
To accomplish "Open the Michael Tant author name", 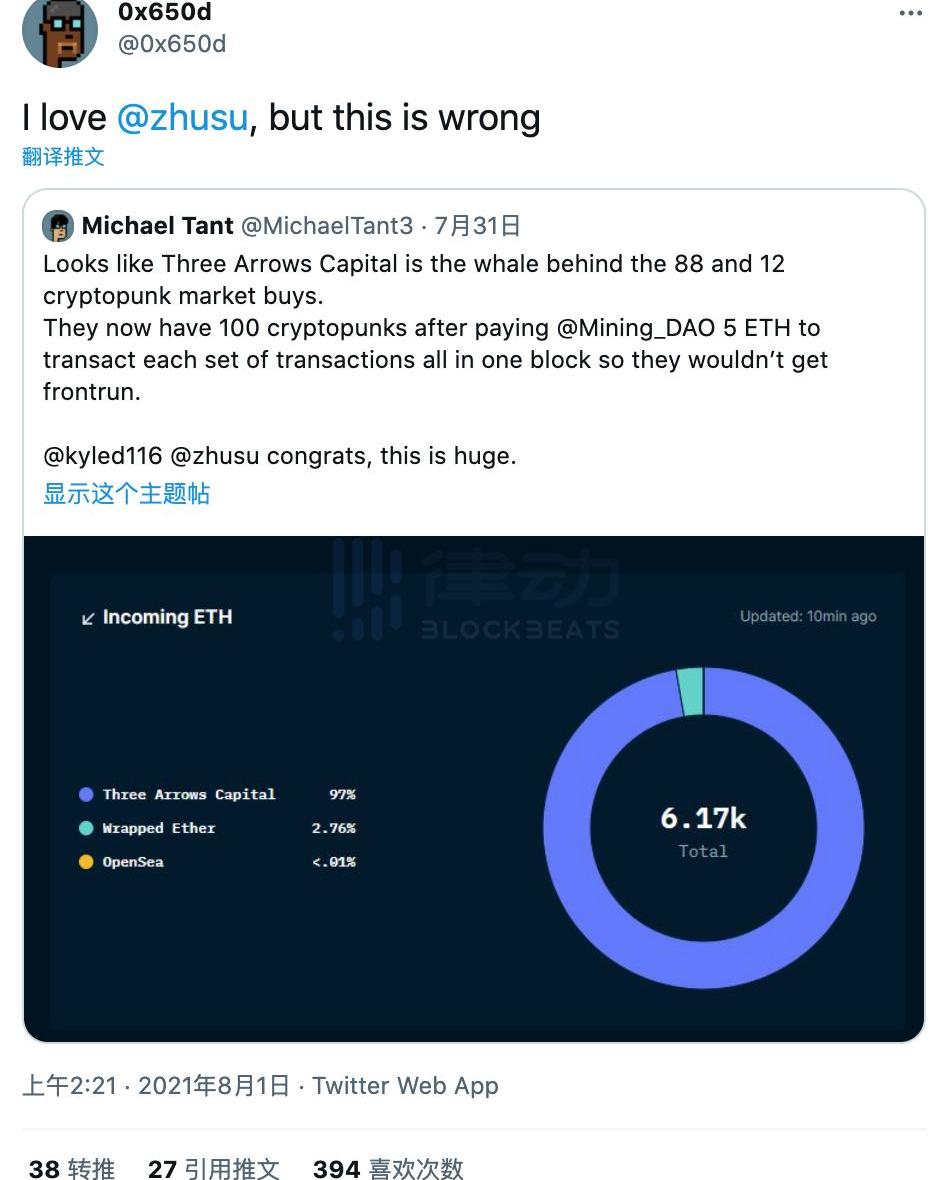I will pos(157,226).
